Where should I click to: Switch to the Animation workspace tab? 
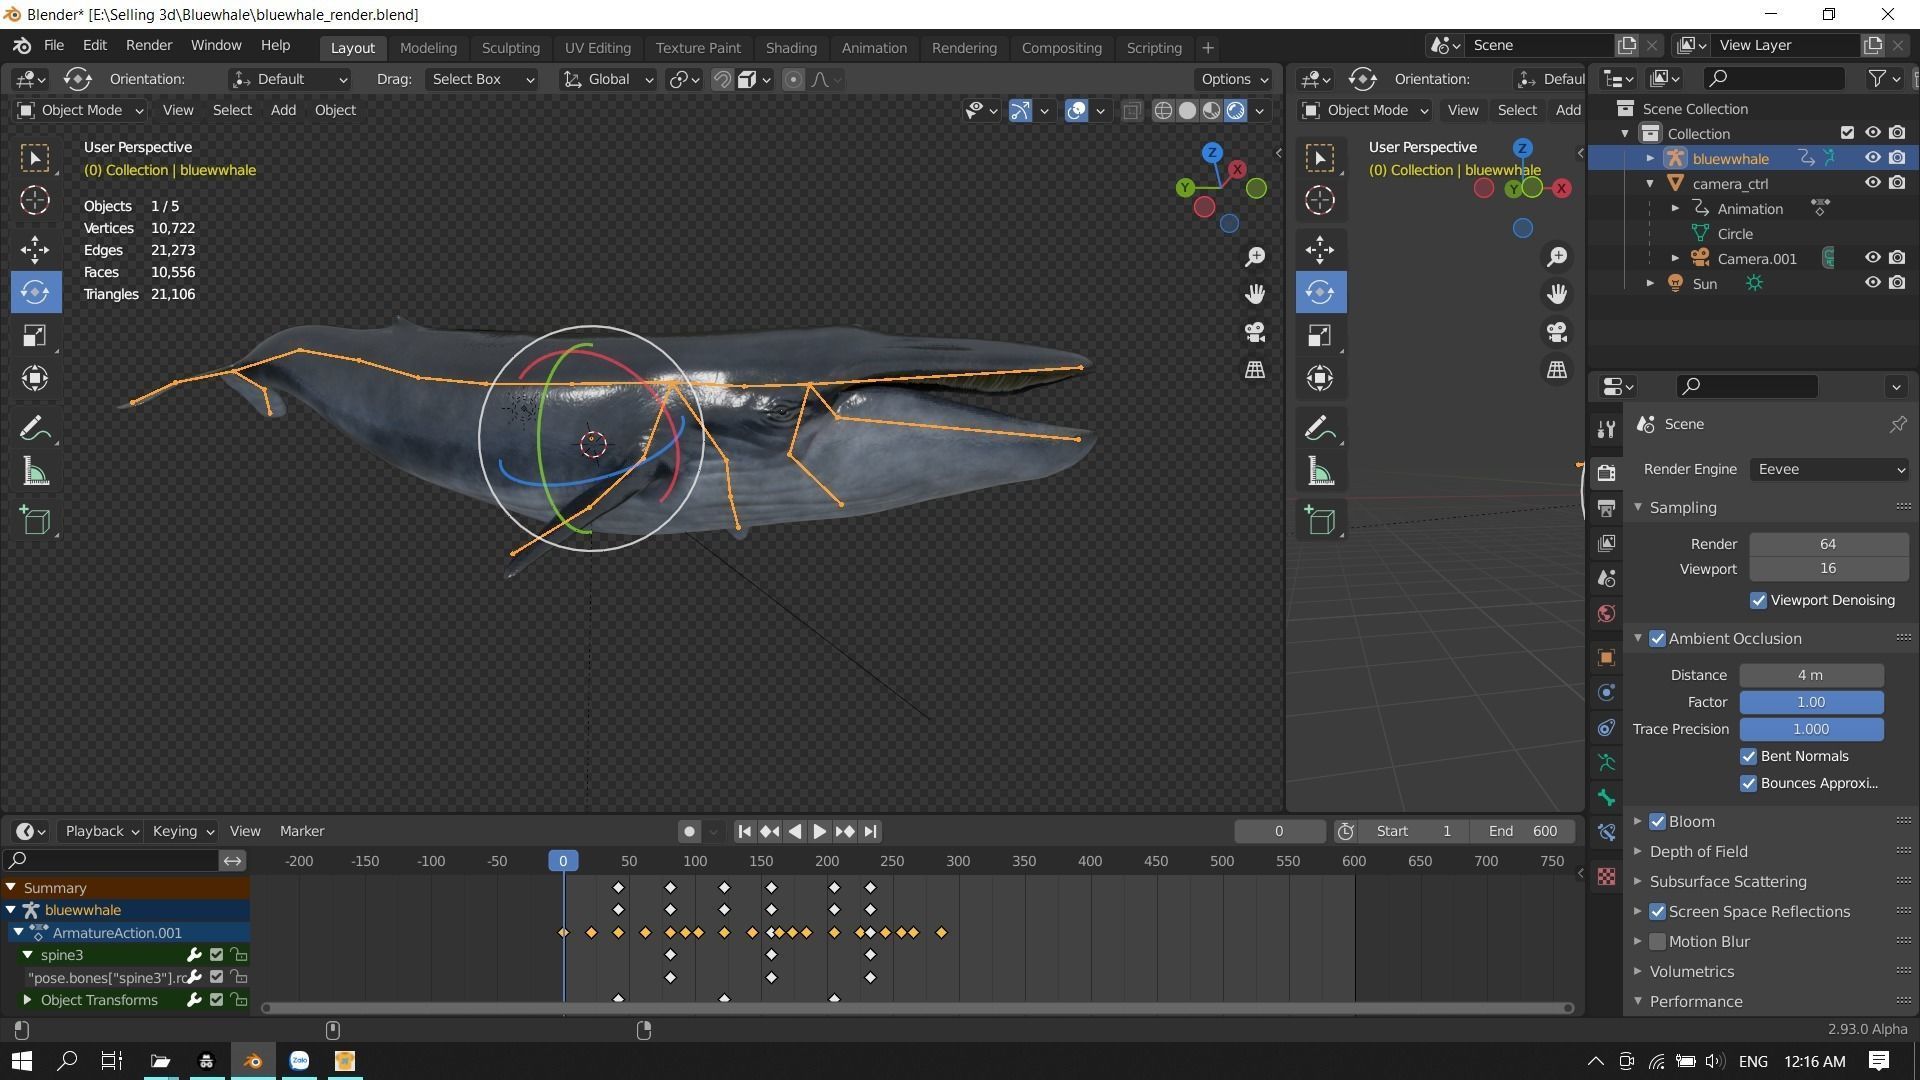tap(874, 48)
